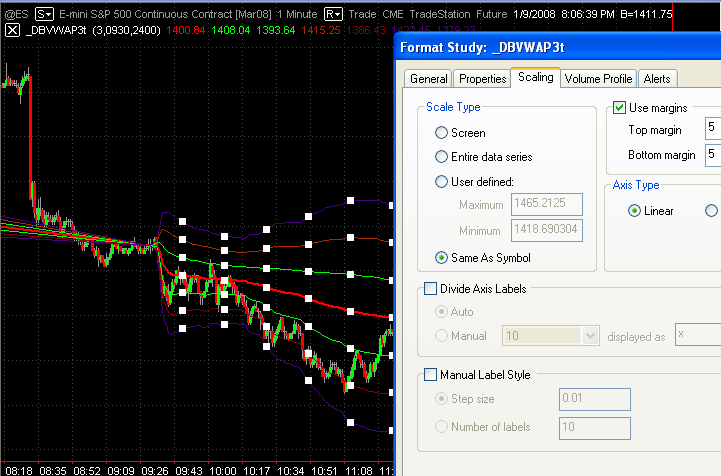Click the red 1400.84 study value
721x476 pixels.
point(186,31)
